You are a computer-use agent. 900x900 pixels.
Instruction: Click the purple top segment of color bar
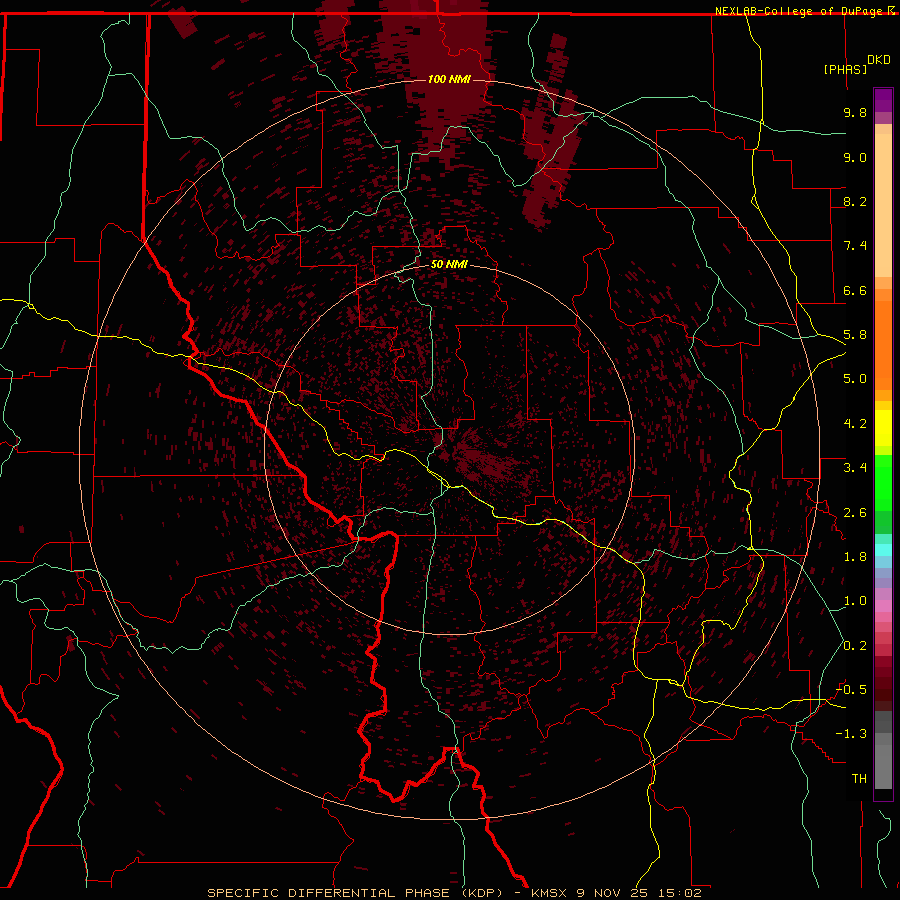(883, 100)
